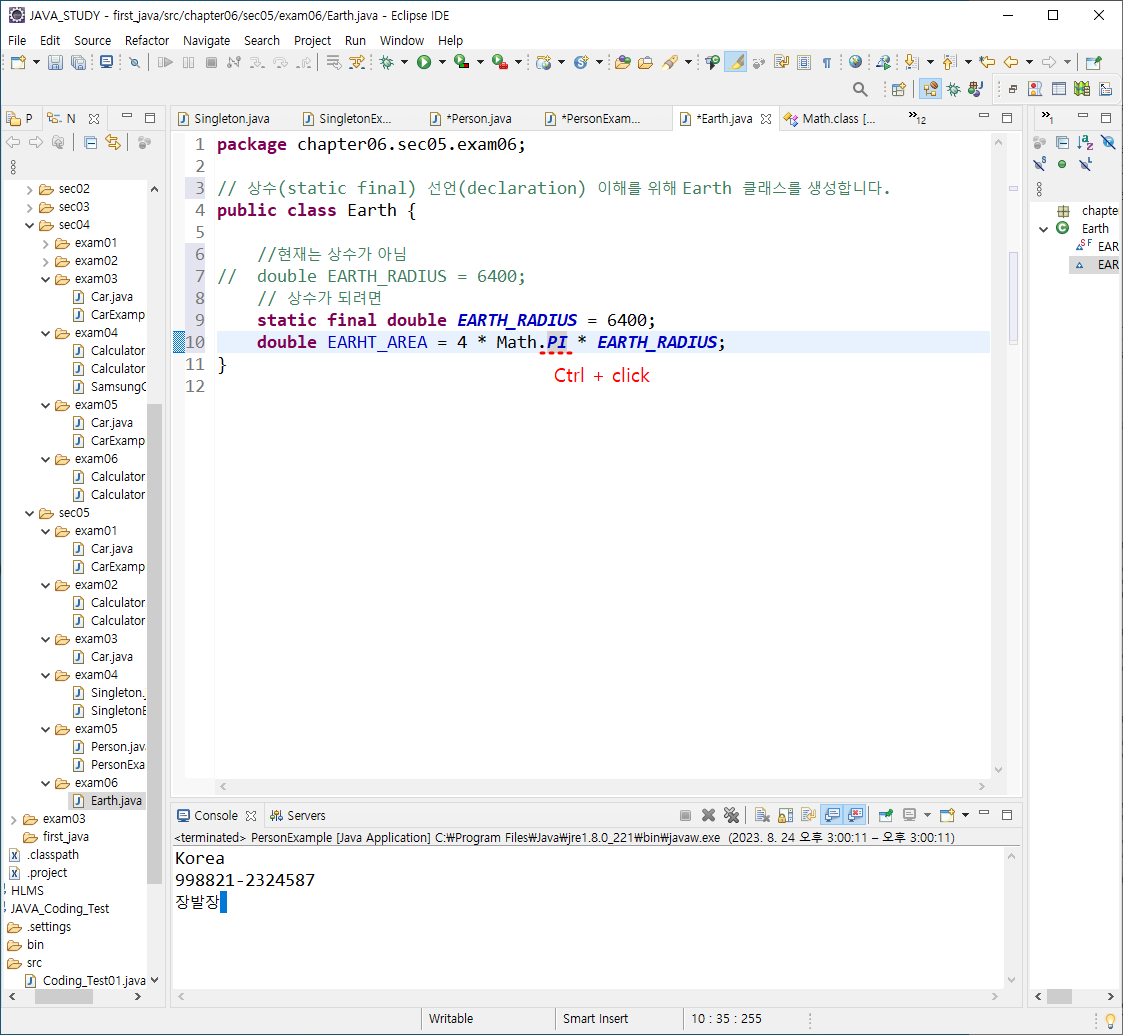This screenshot has height=1035, width=1123.
Task: Click the Last Edit Location arrow
Action: tap(988, 63)
